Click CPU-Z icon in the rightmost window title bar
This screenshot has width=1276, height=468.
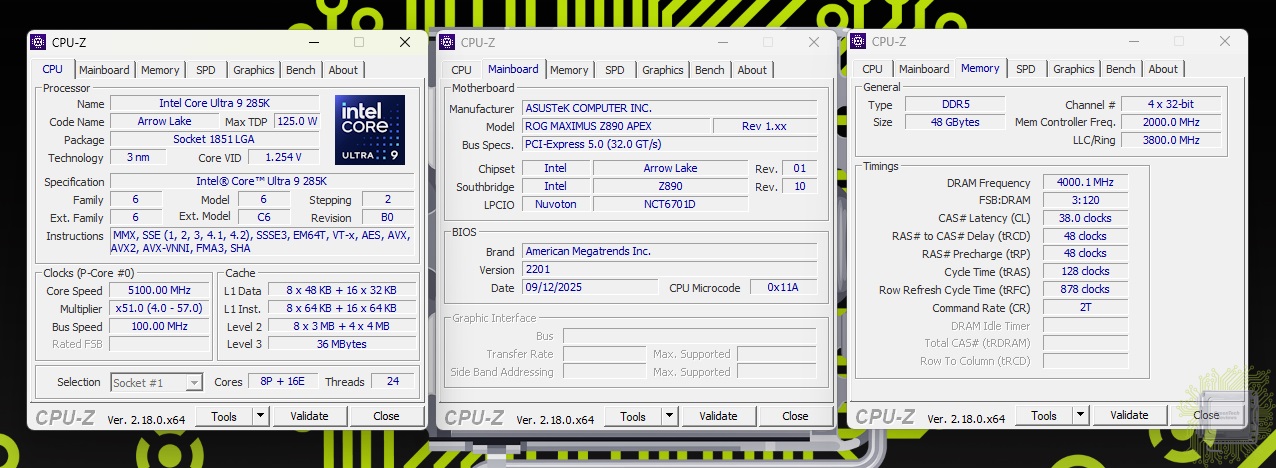[858, 41]
